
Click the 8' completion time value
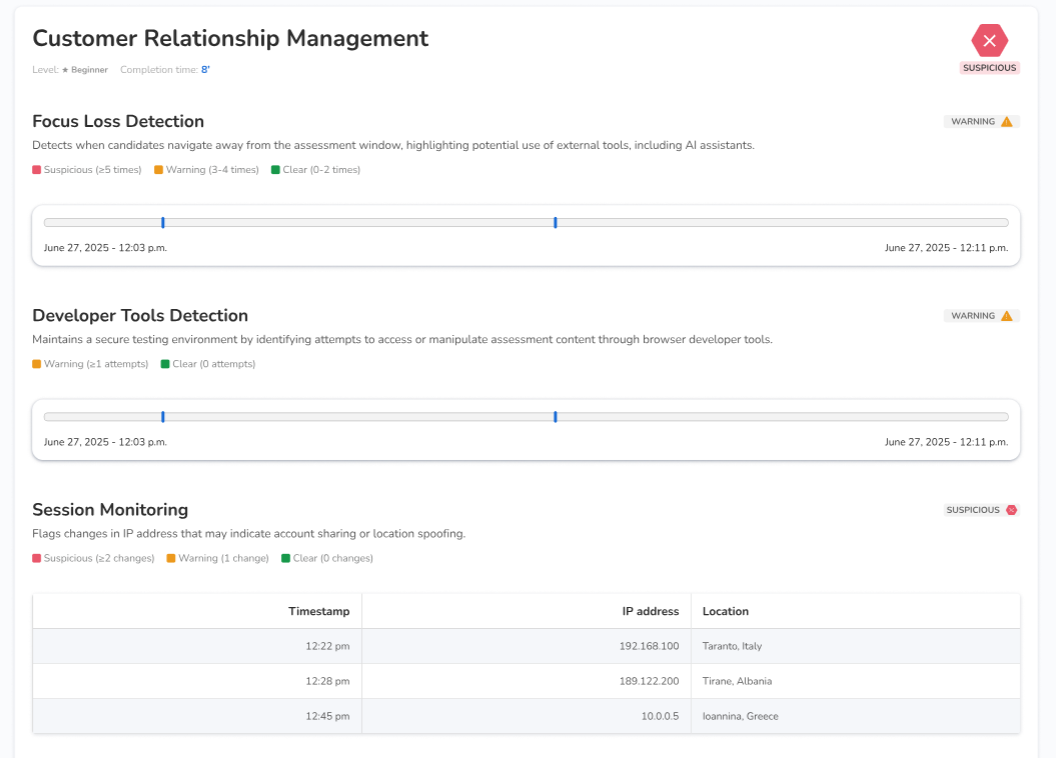(x=205, y=70)
